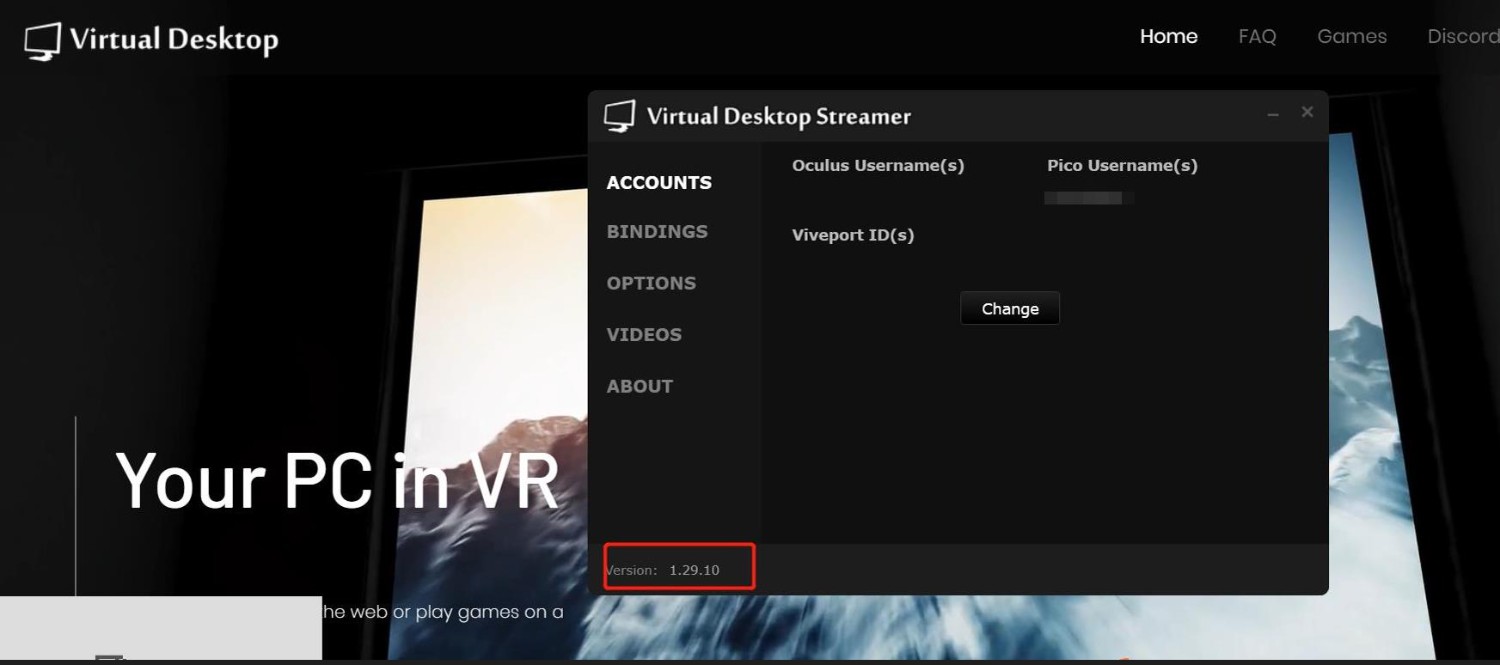
Task: Click the Pico Username(s) label
Action: 1122,166
